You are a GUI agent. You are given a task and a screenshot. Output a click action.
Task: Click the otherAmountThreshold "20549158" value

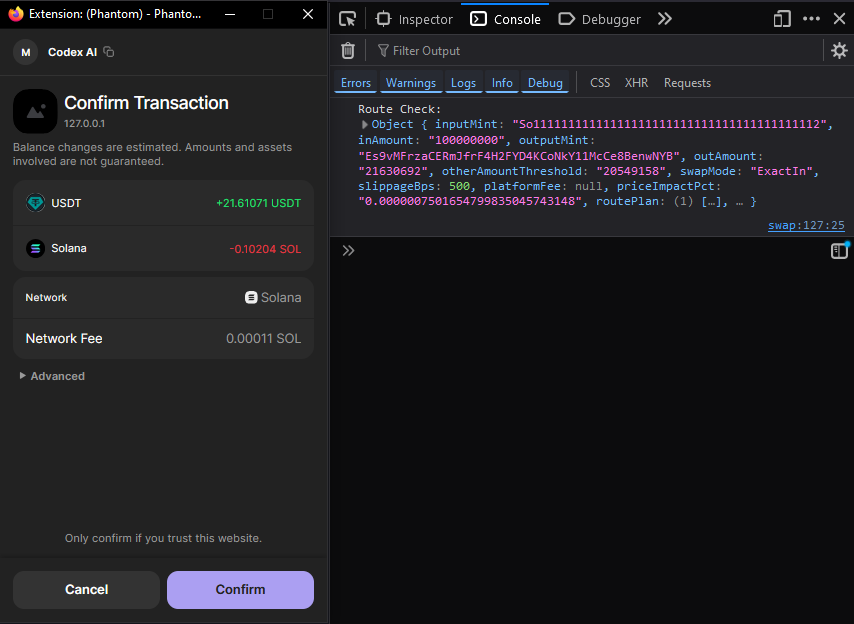pos(631,171)
